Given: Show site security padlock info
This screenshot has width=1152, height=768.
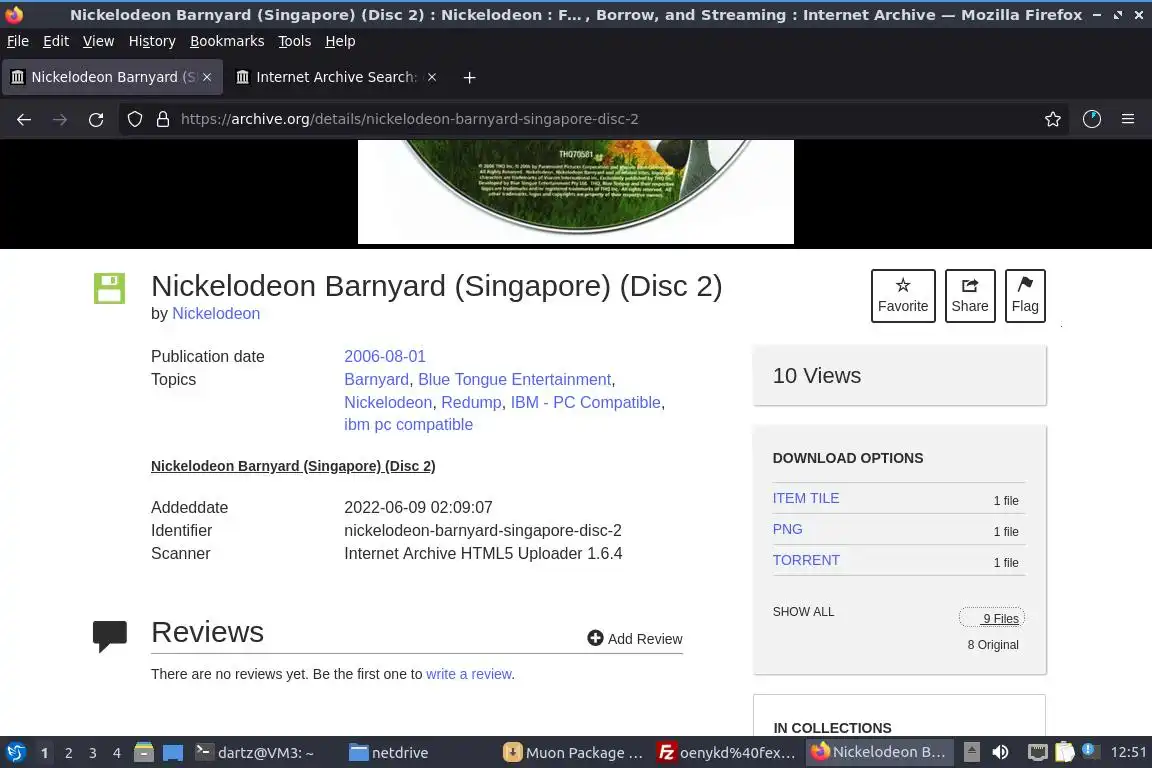Looking at the screenshot, I should click(x=163, y=119).
